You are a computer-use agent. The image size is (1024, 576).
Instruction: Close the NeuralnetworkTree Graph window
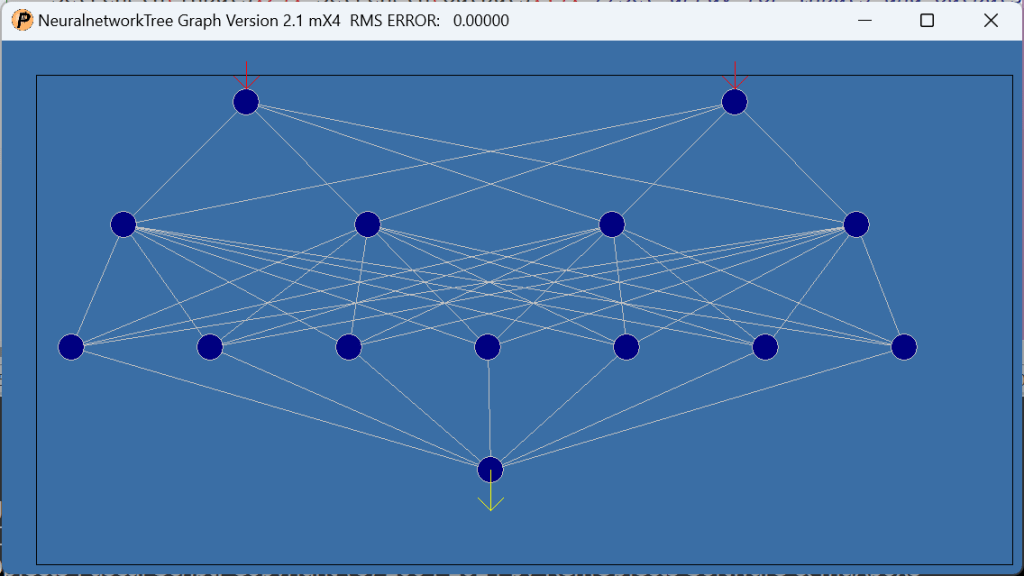991,20
